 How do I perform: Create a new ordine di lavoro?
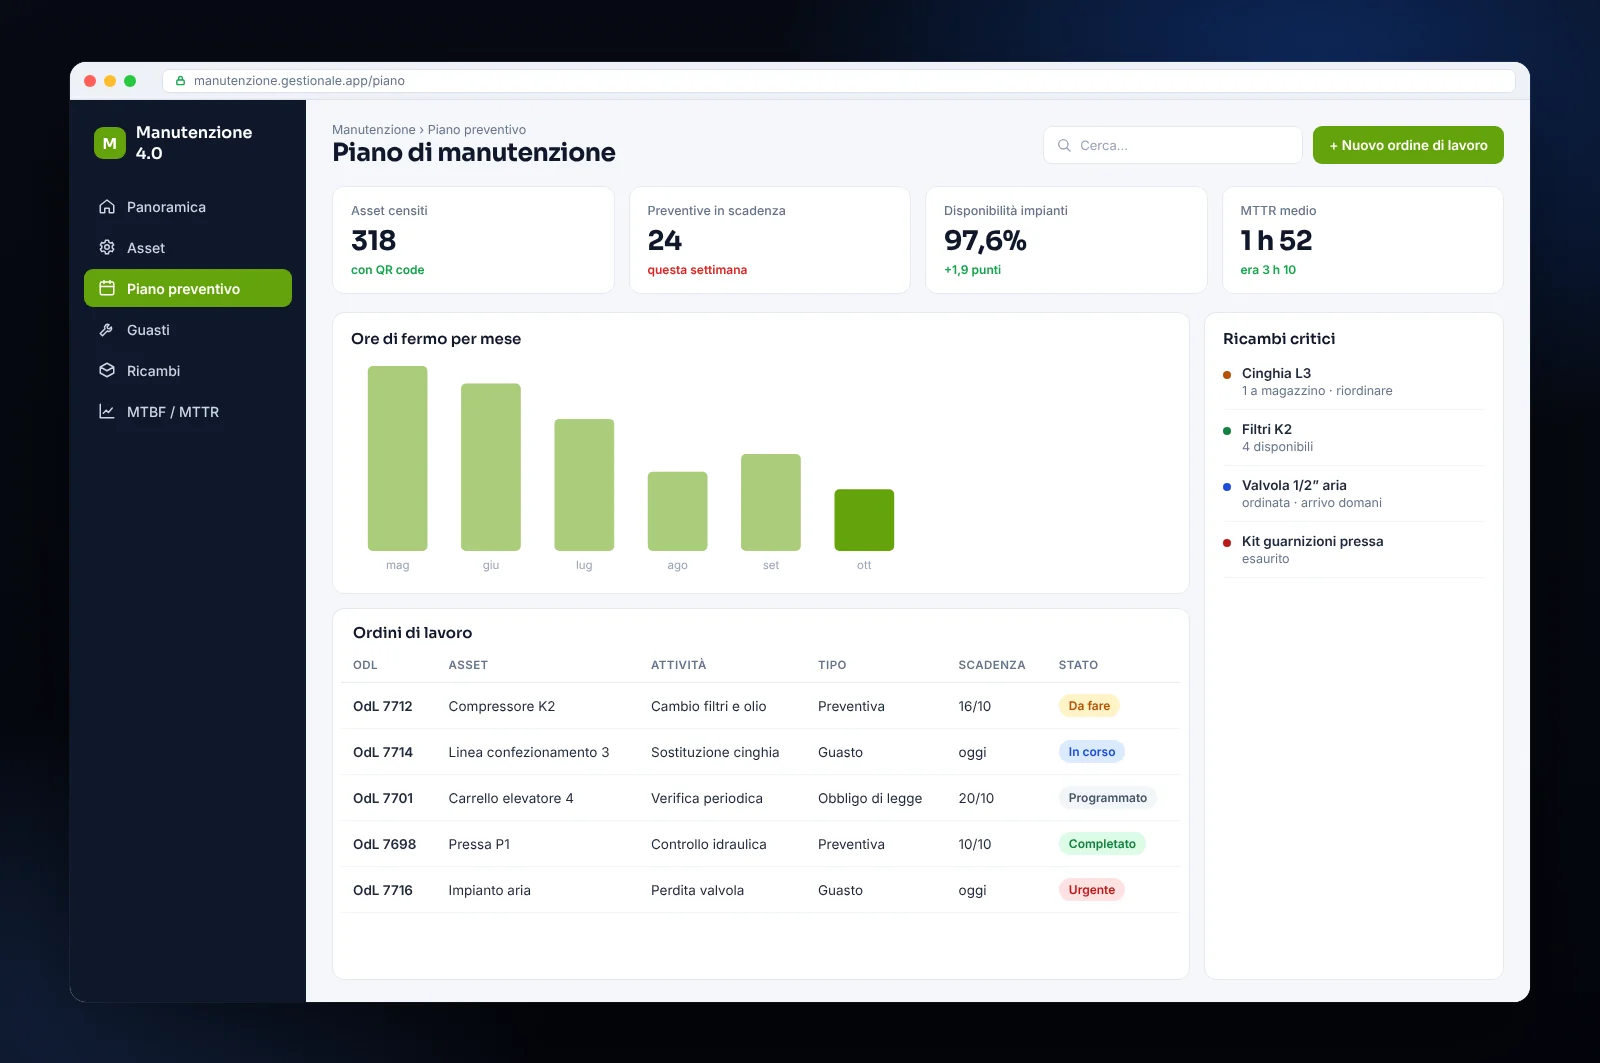click(1408, 145)
